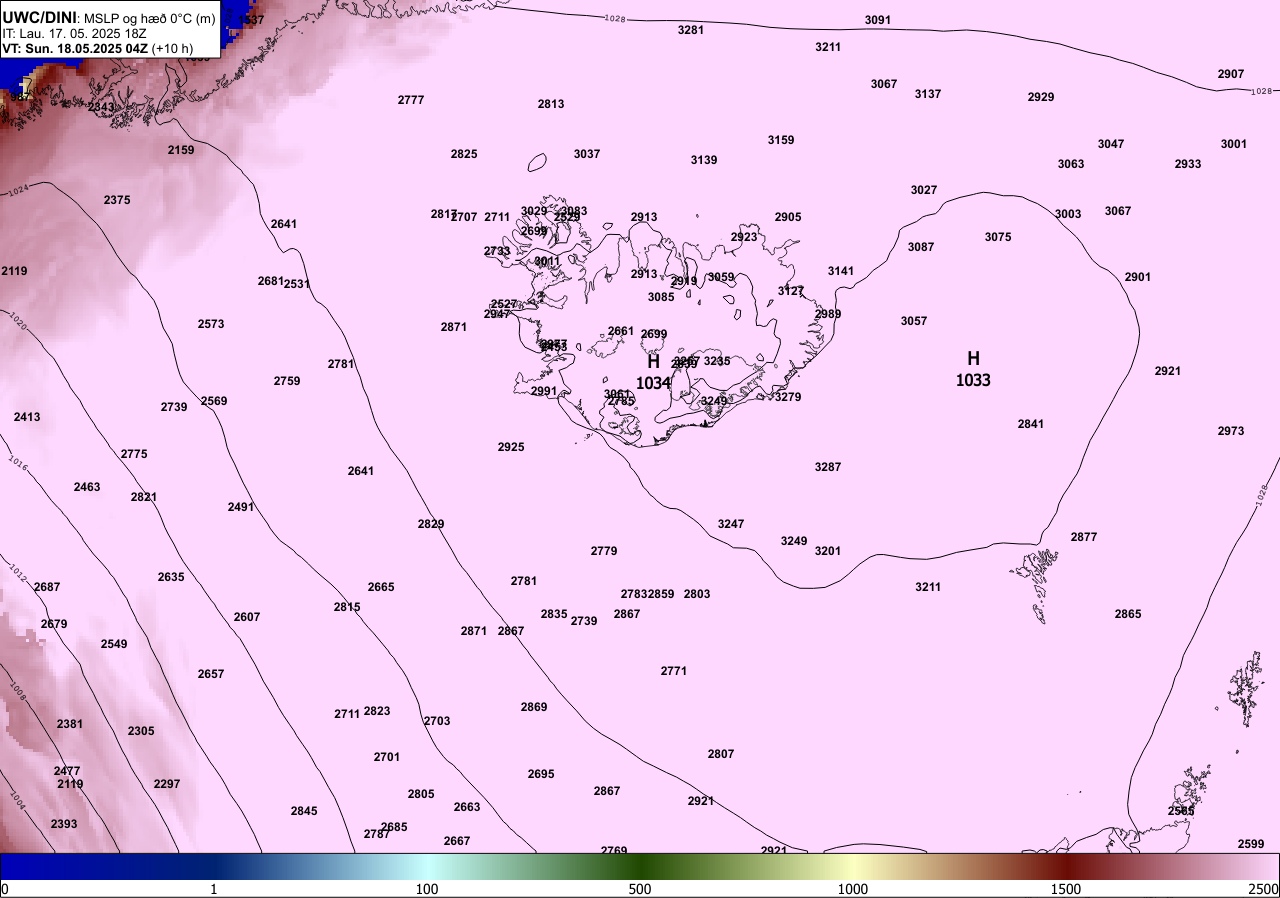Click the height value 3037
1280x898 pixels.
click(x=587, y=154)
